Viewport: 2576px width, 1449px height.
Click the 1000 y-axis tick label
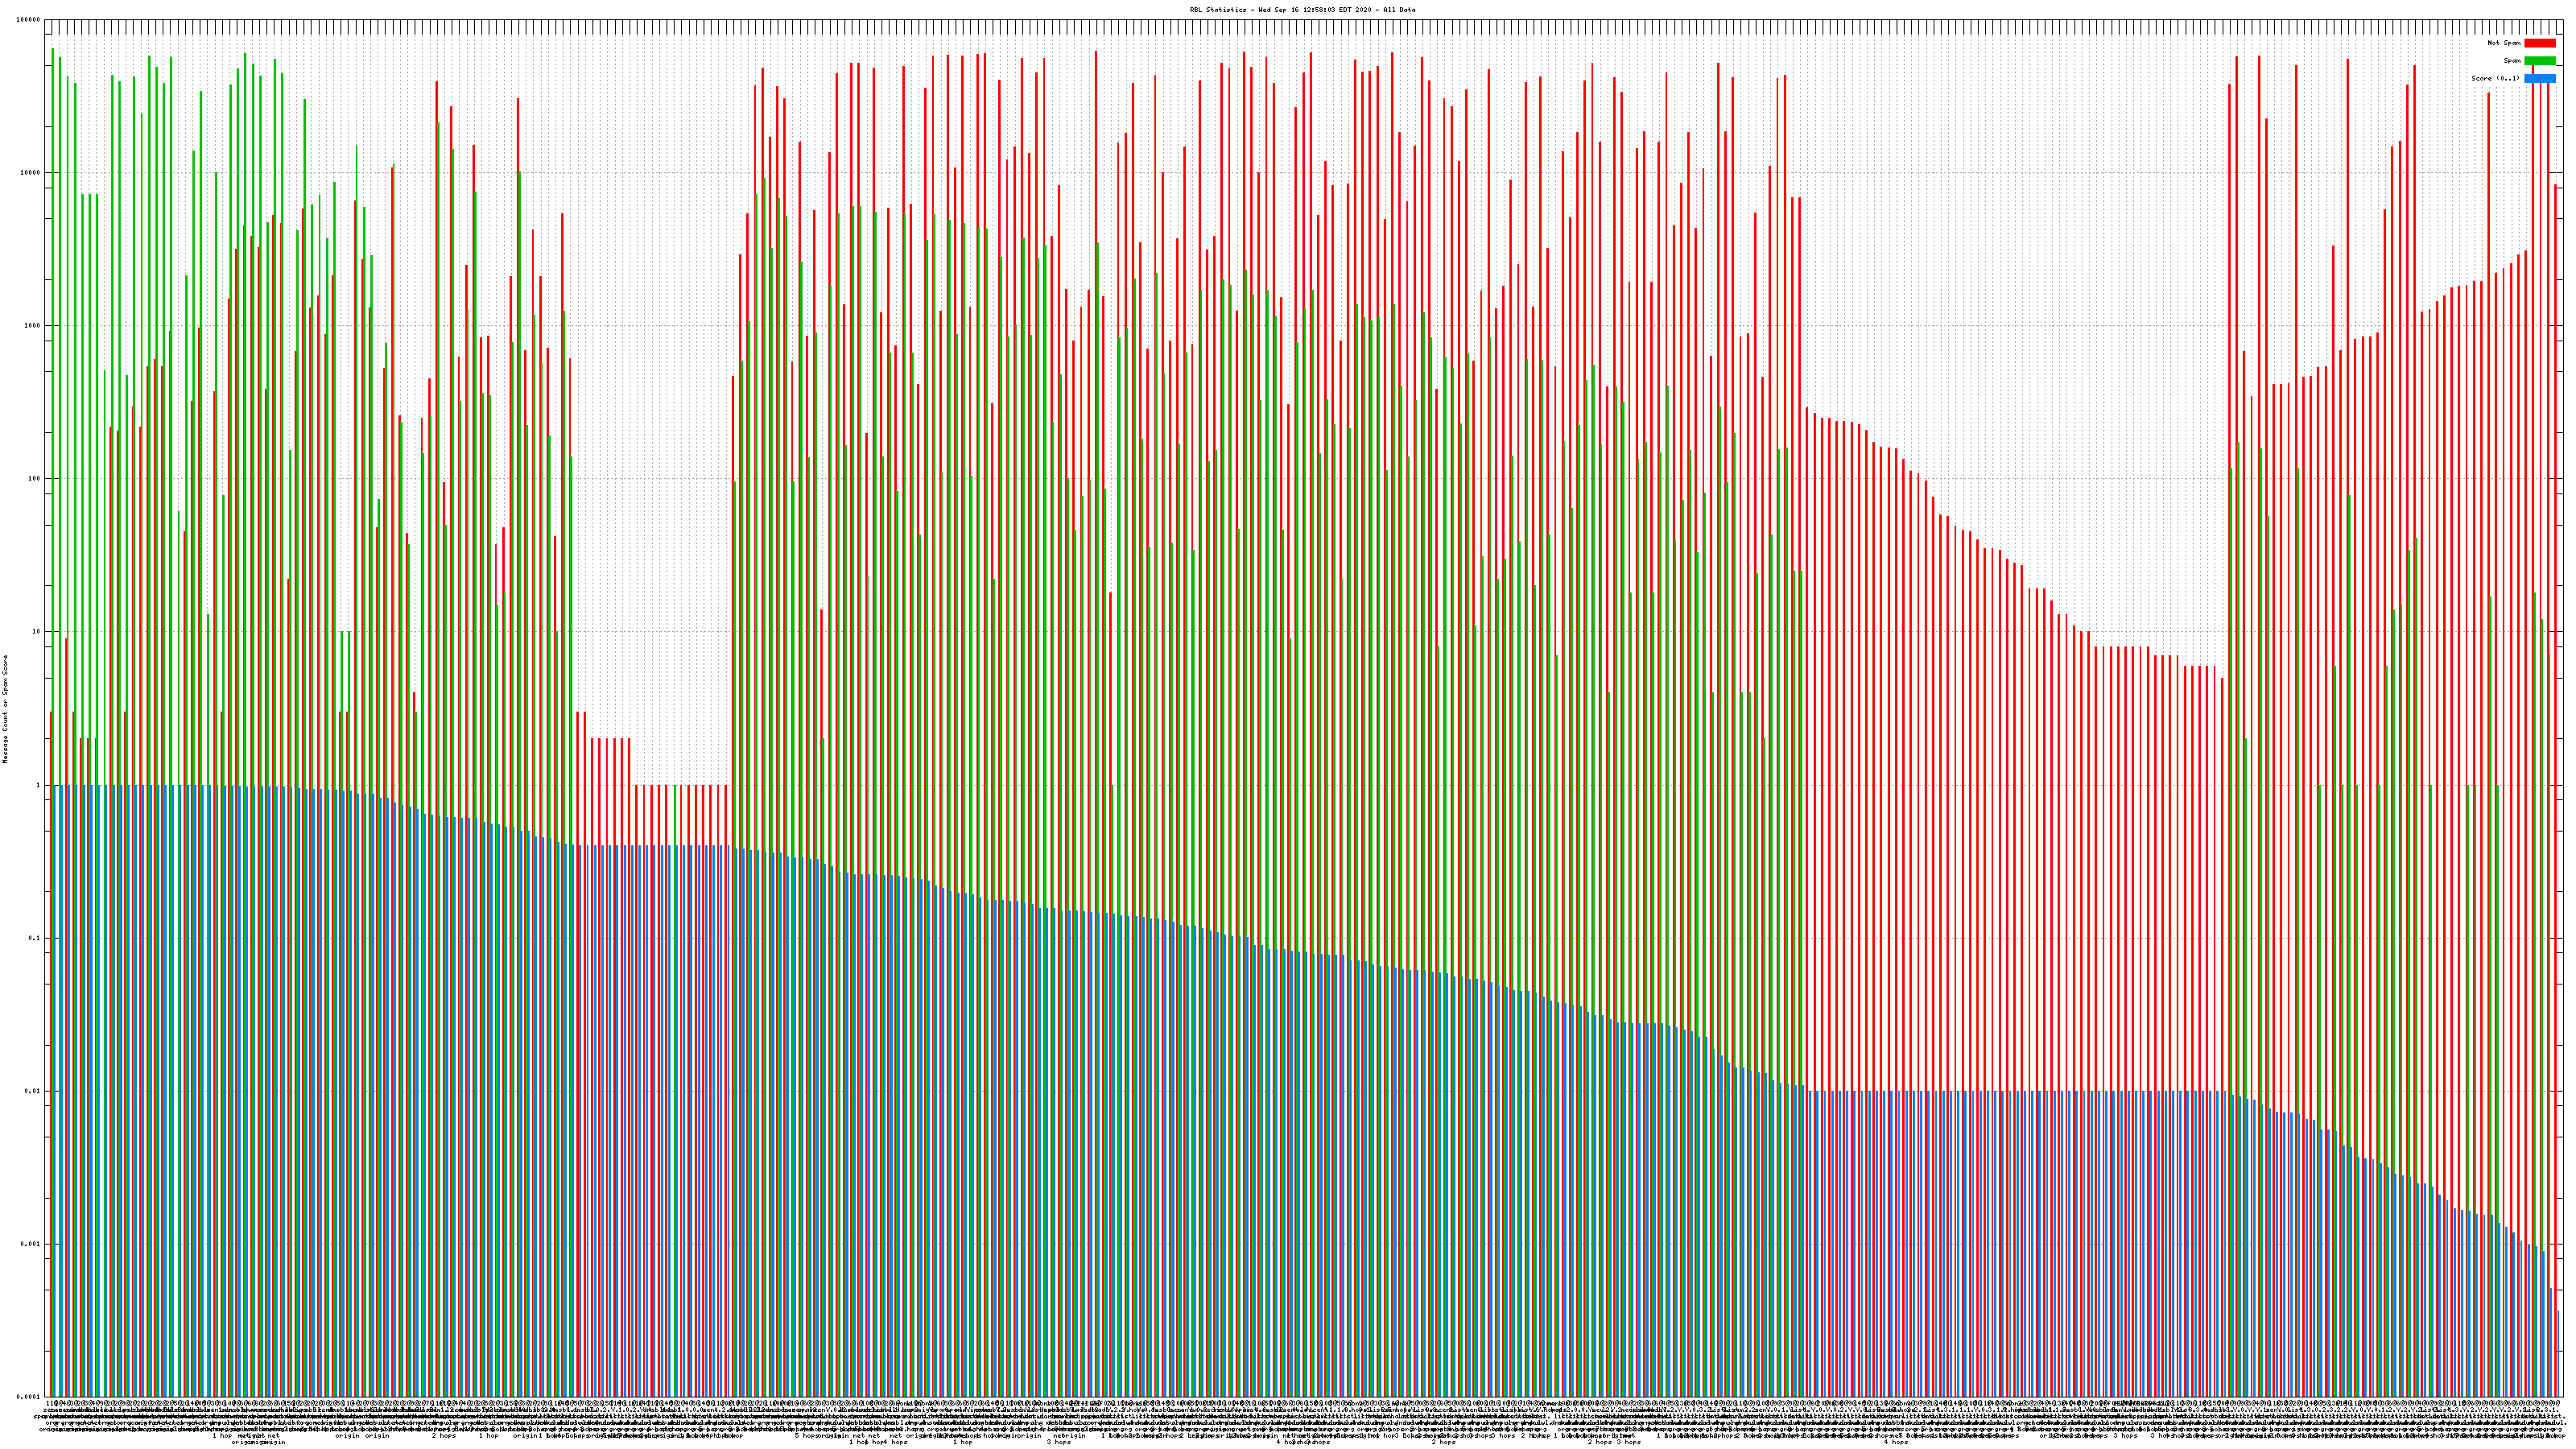point(33,326)
